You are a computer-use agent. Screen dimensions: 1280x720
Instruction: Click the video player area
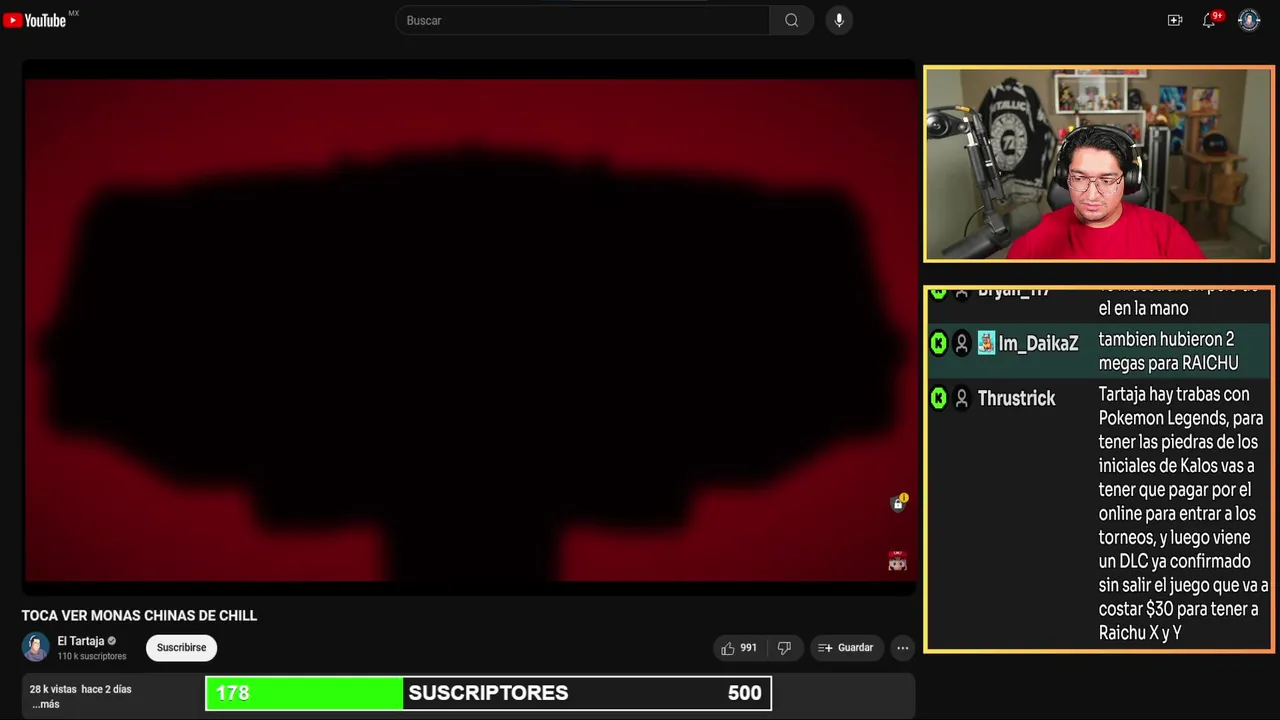pyautogui.click(x=468, y=328)
